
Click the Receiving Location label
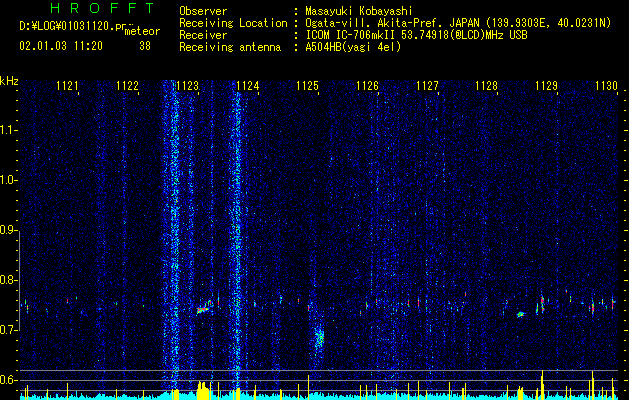233,23
